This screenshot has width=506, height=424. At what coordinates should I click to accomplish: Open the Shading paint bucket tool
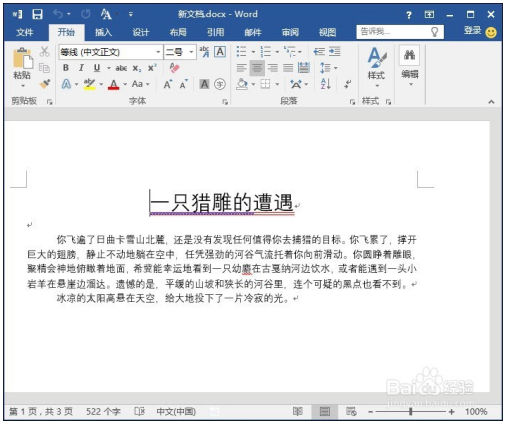click(242, 84)
